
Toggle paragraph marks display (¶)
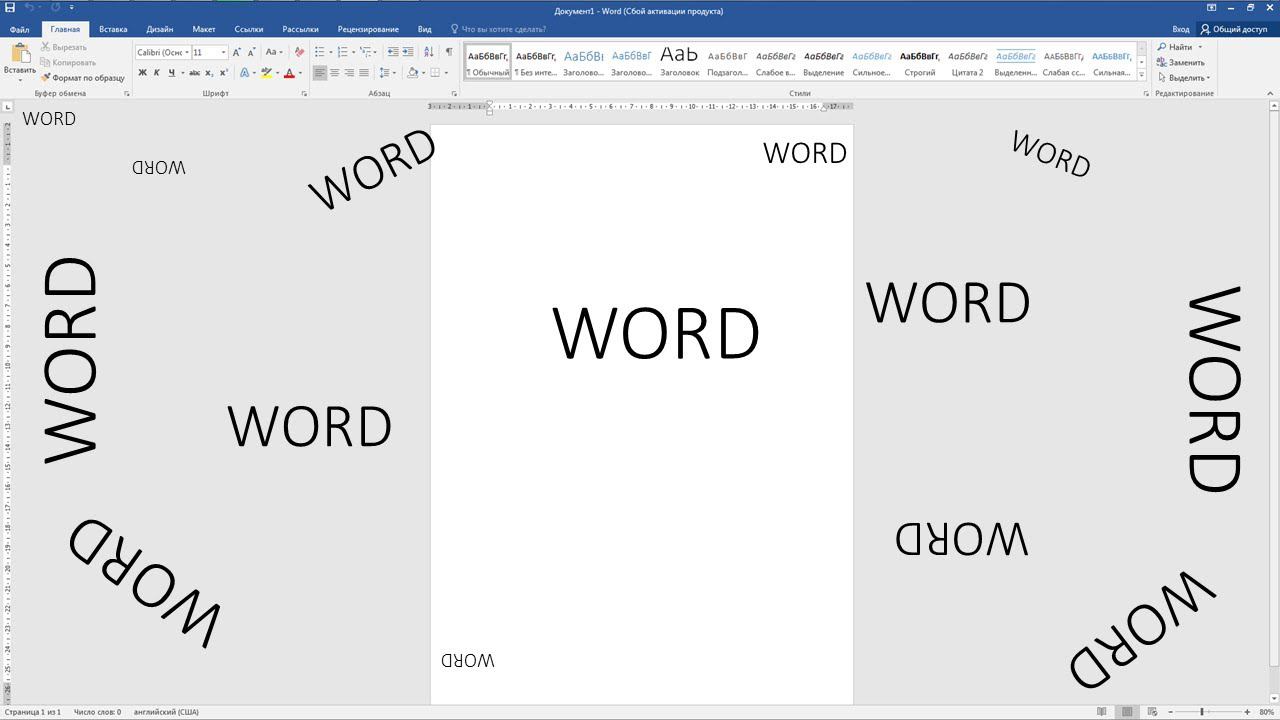click(x=449, y=52)
